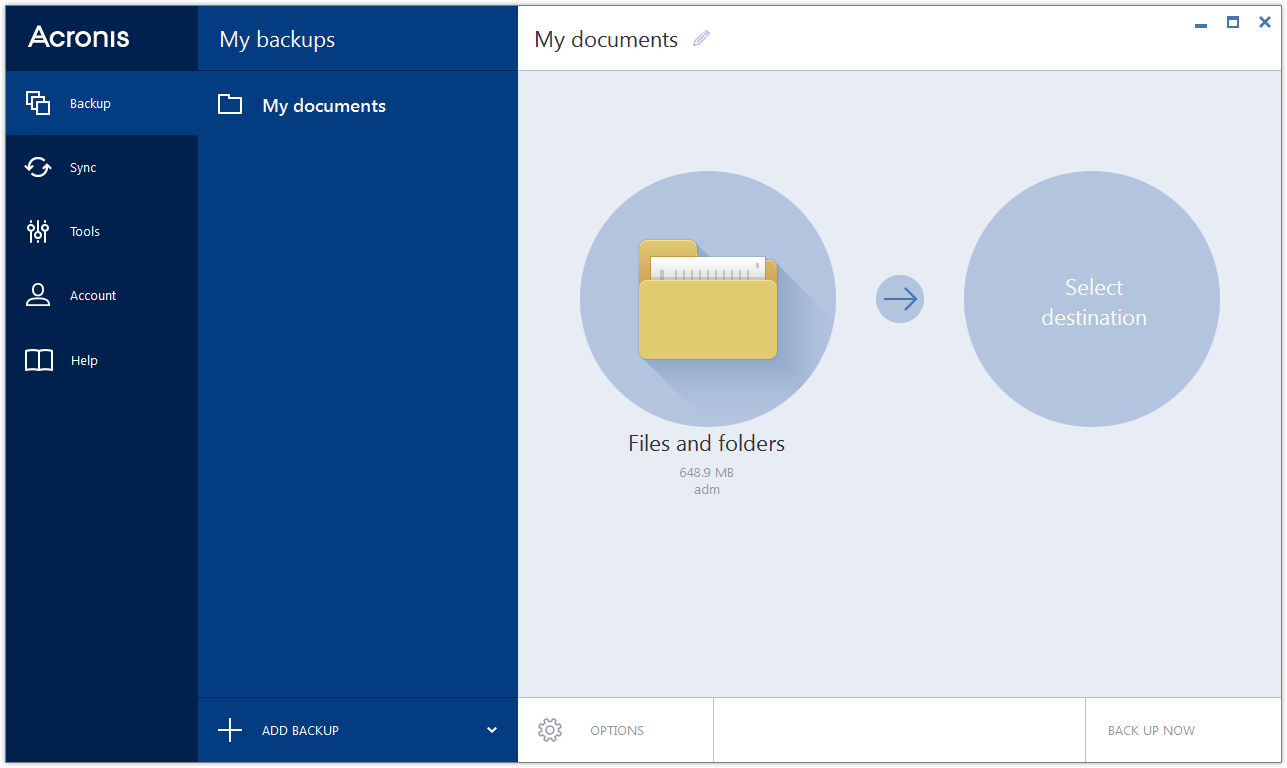Click the Options gear icon
The height and width of the screenshot is (768, 1287).
[550, 730]
